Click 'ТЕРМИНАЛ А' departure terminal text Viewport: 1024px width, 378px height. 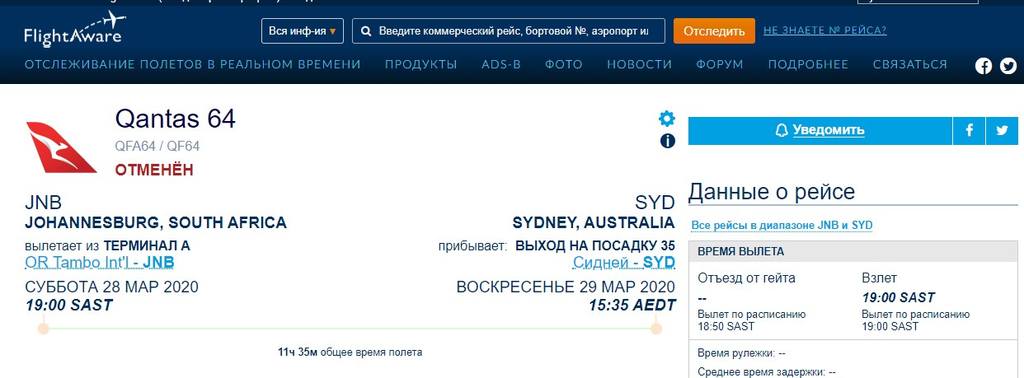click(x=147, y=246)
